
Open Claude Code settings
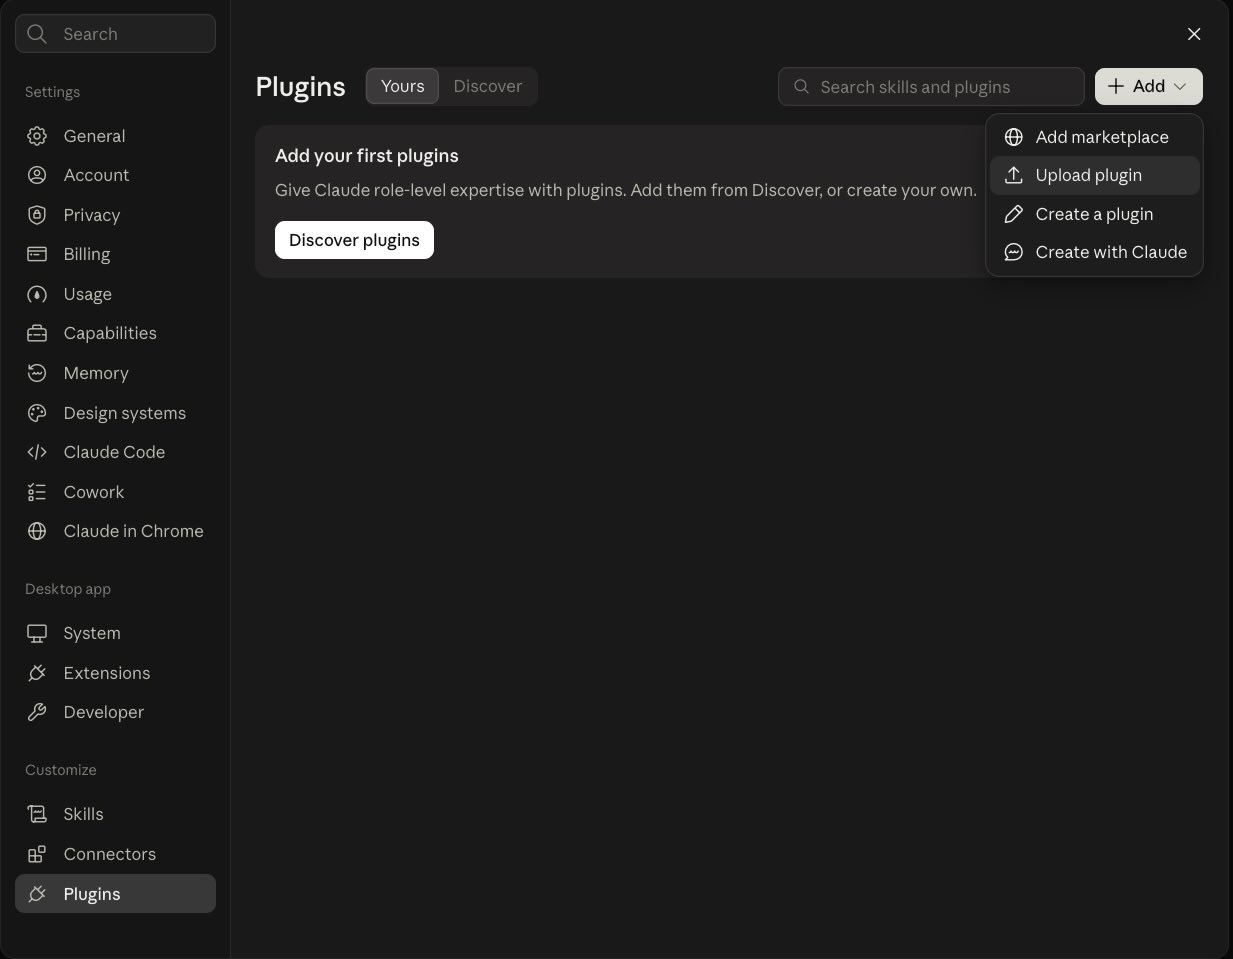pyautogui.click(x=115, y=452)
